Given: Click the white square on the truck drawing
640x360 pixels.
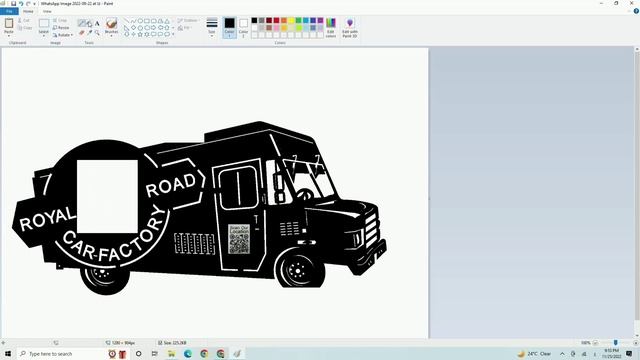Looking at the screenshot, I should 107,196.
